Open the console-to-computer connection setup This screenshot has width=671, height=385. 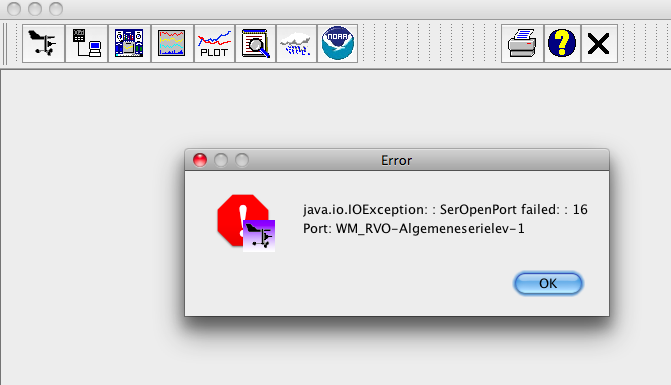(86, 43)
